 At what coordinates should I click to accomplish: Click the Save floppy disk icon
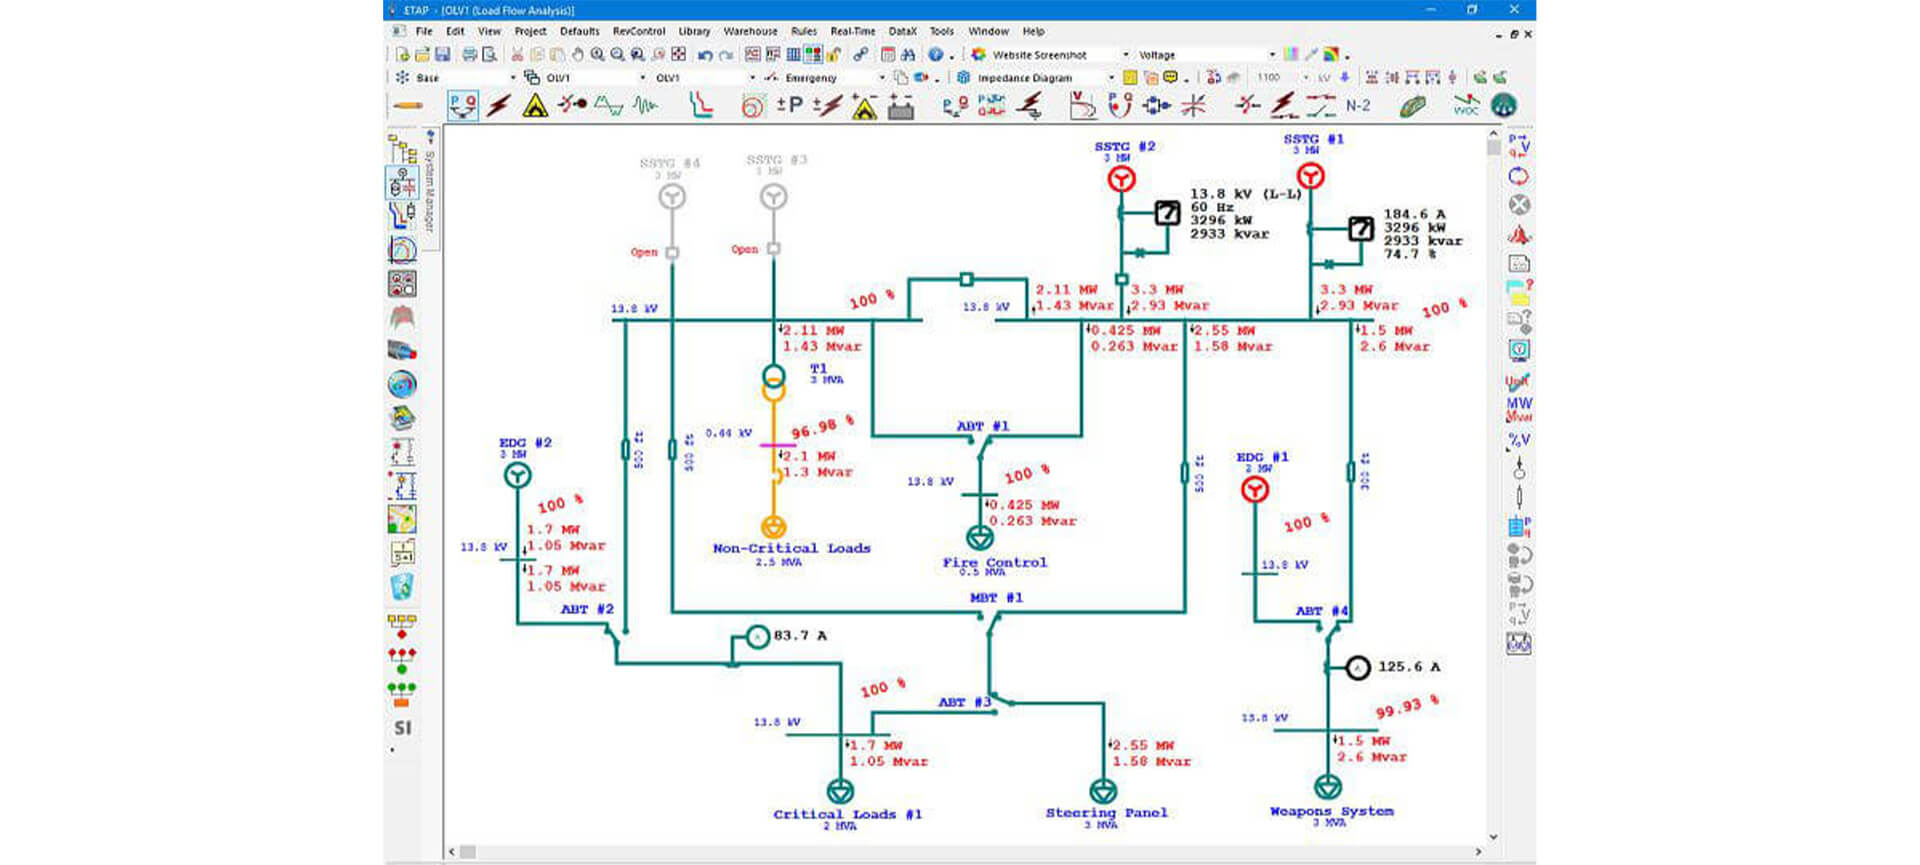[x=442, y=55]
